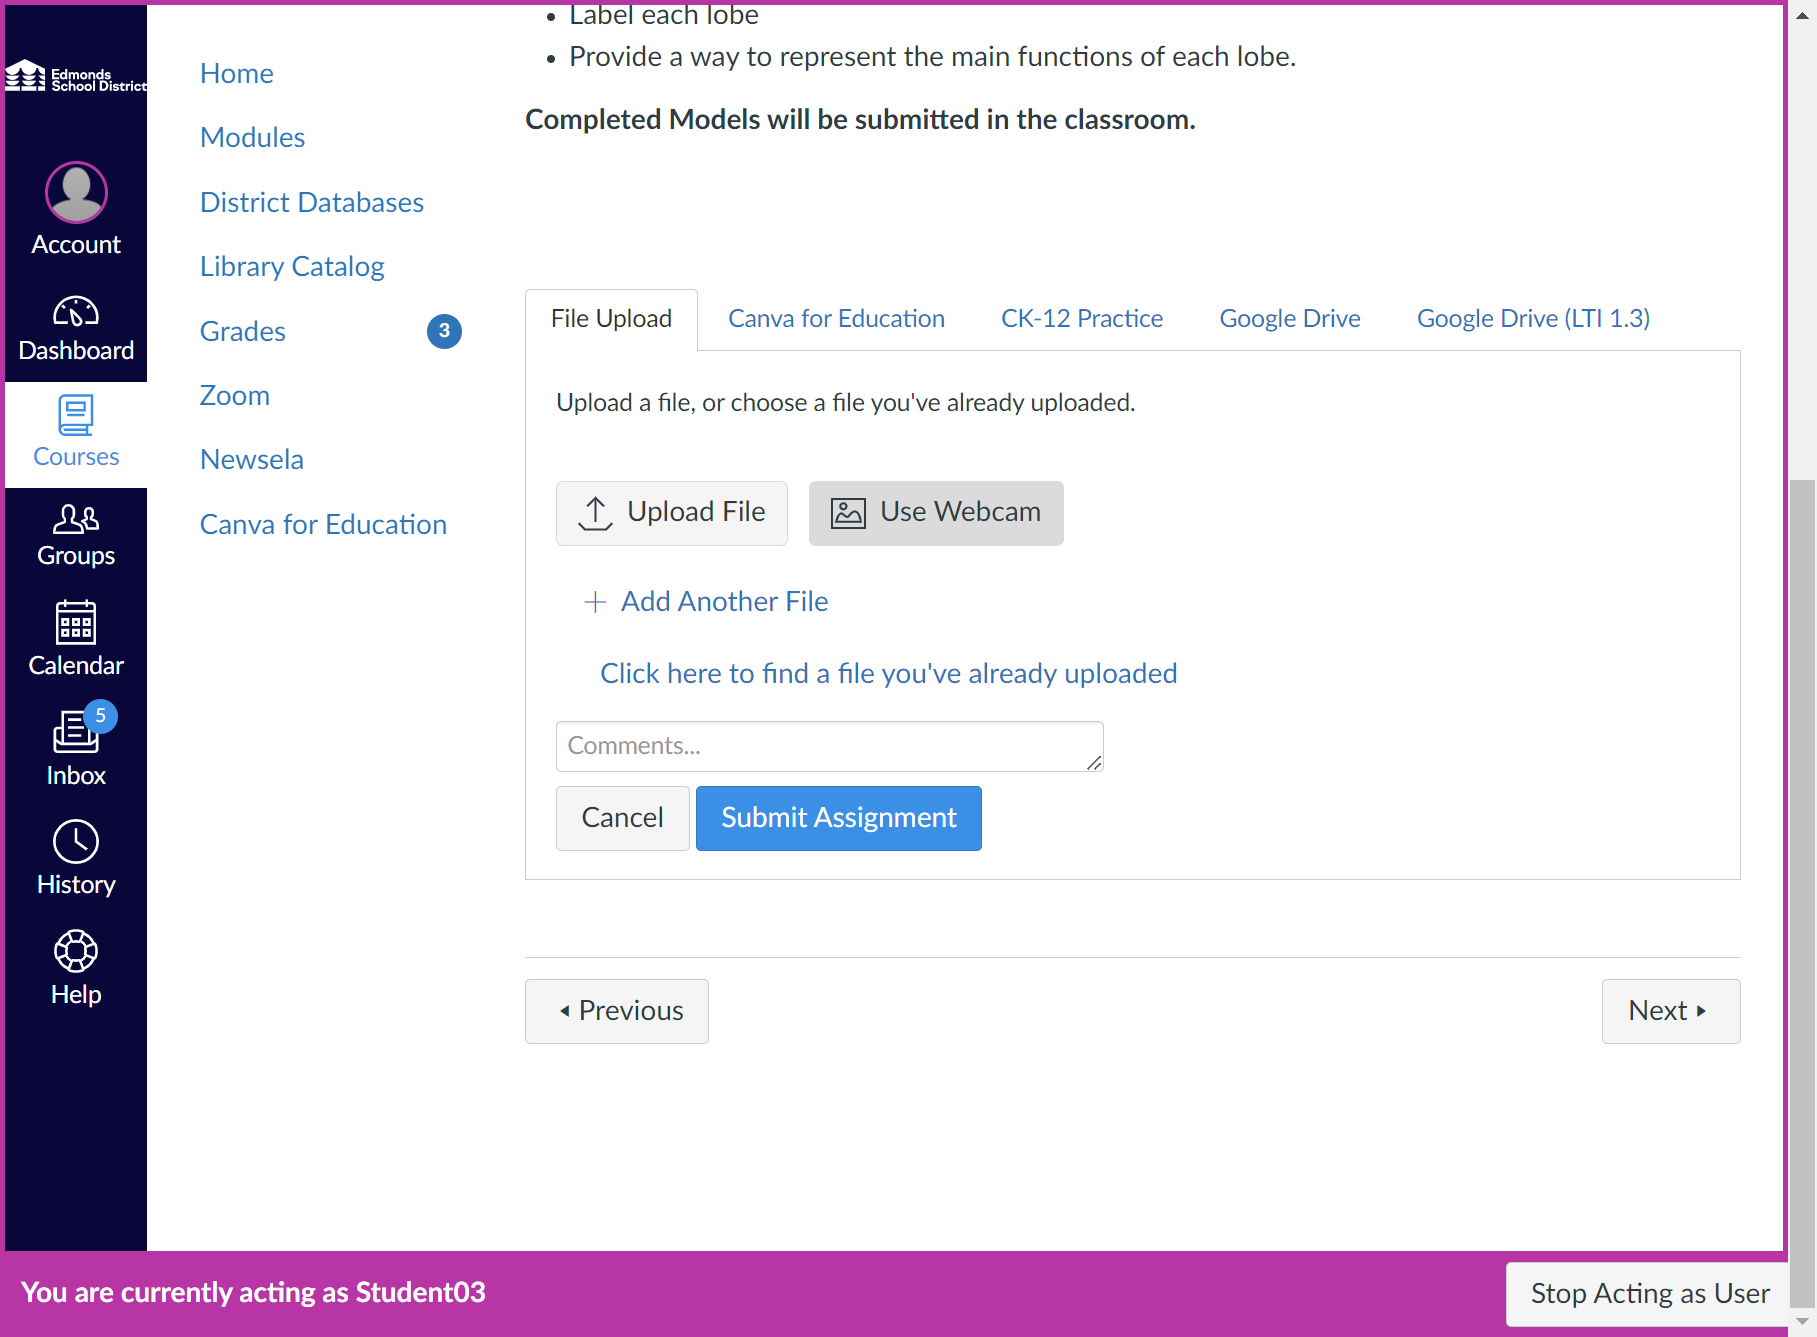Viewport: 1817px width, 1337px height.
Task: Click the plus icon beside Add Another File
Action: [595, 601]
